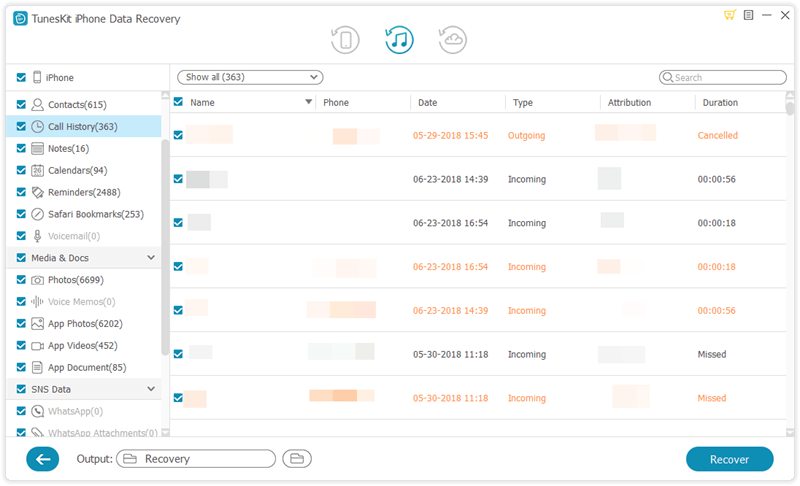Open Contacts(615) category
Image resolution: width=800 pixels, height=486 pixels.
(77, 105)
